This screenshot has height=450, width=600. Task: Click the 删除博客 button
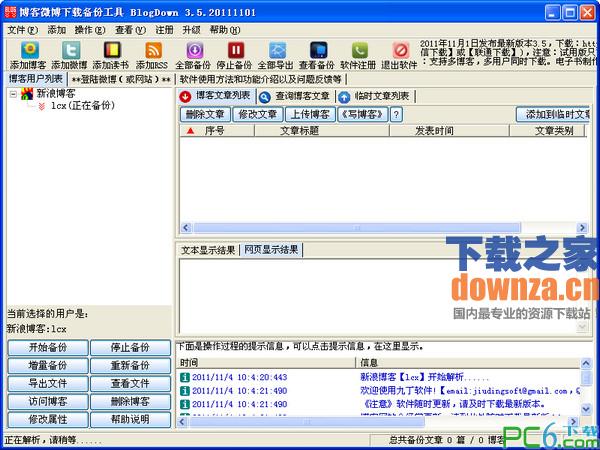(x=130, y=402)
